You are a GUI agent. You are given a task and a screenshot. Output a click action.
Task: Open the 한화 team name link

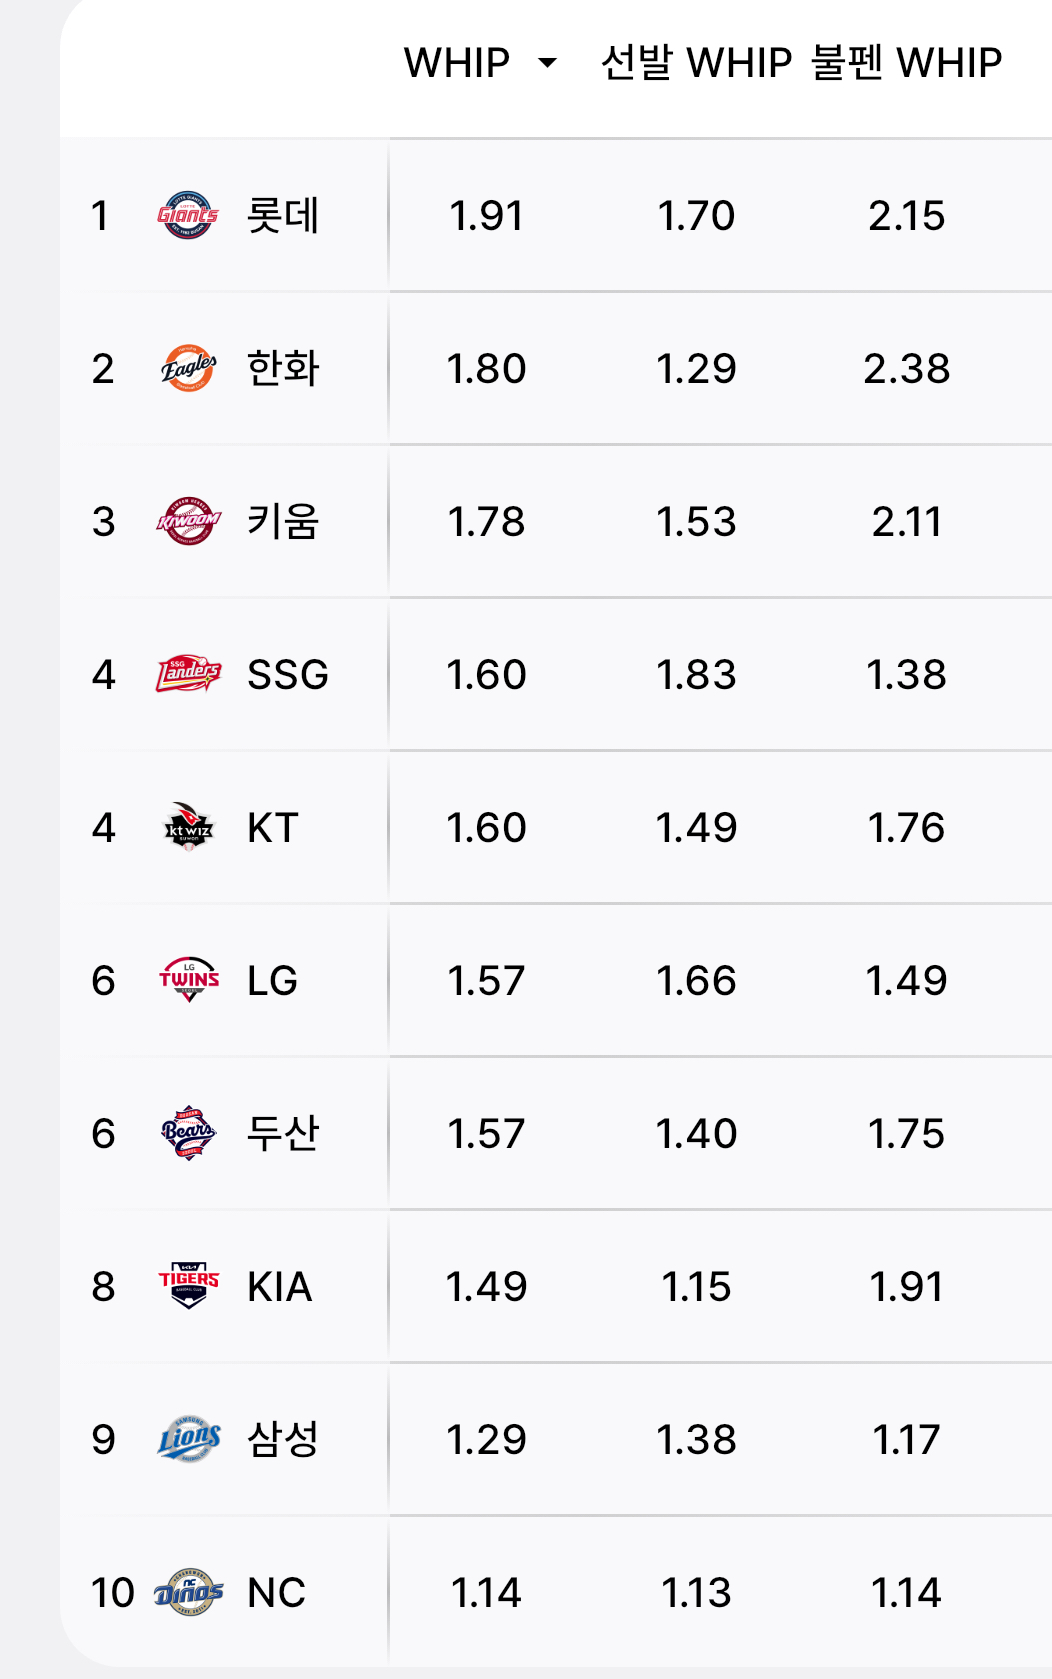(x=283, y=368)
